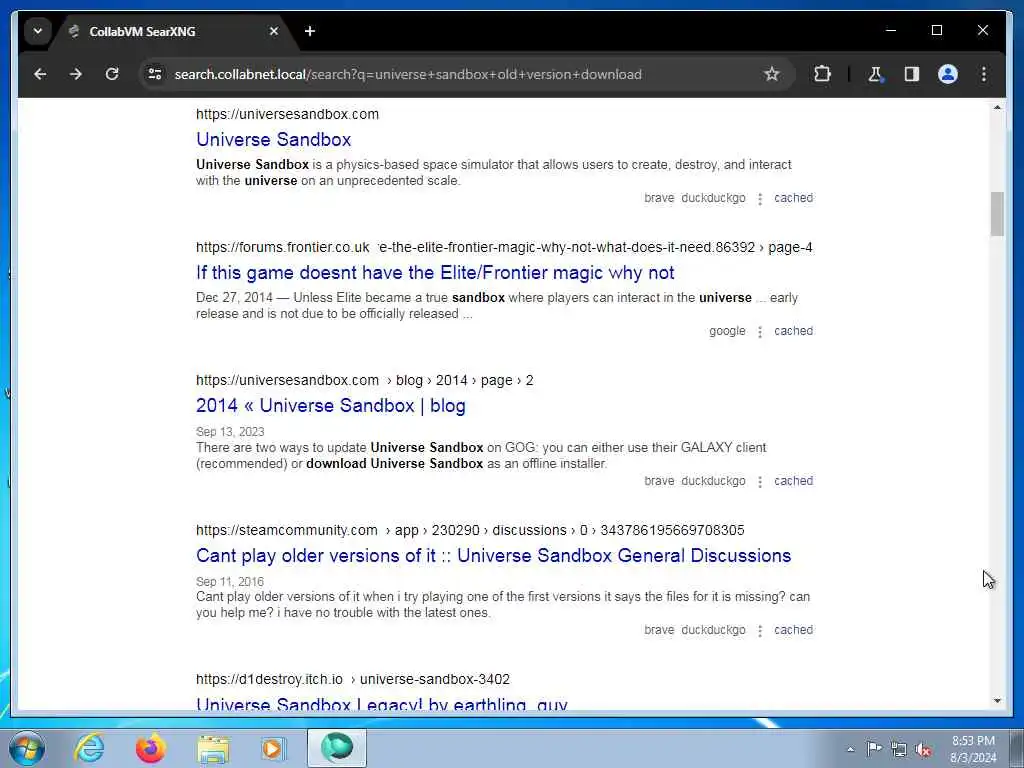Expand more options for the frontier forum result
This screenshot has width=1024, height=768.
760,332
